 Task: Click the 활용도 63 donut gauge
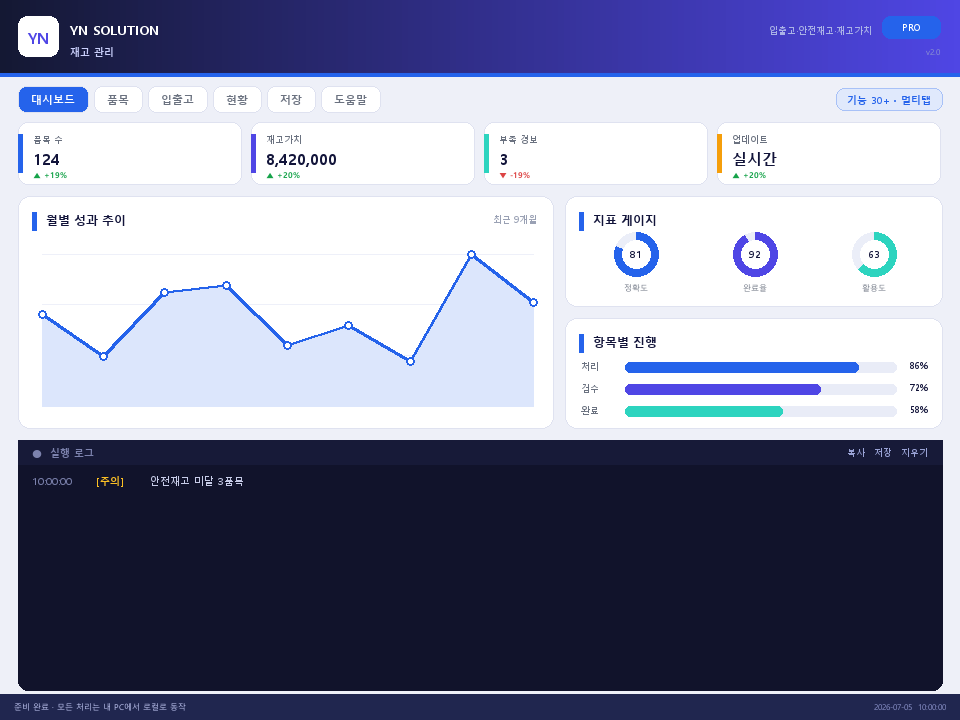pyautogui.click(x=874, y=255)
